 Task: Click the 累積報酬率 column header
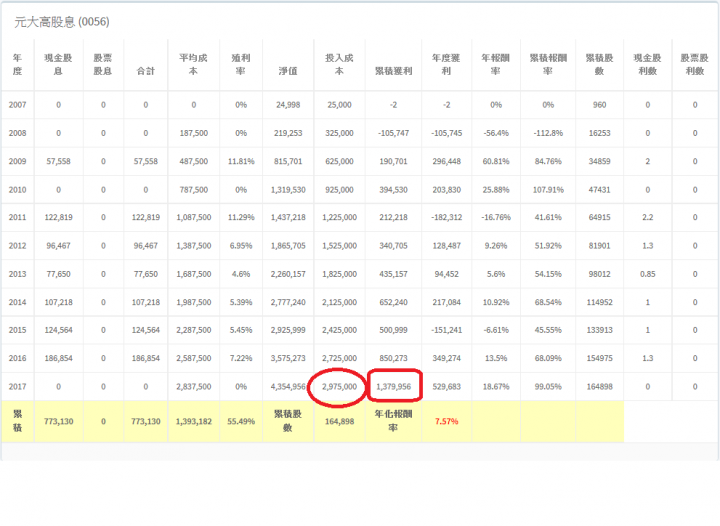[x=548, y=64]
